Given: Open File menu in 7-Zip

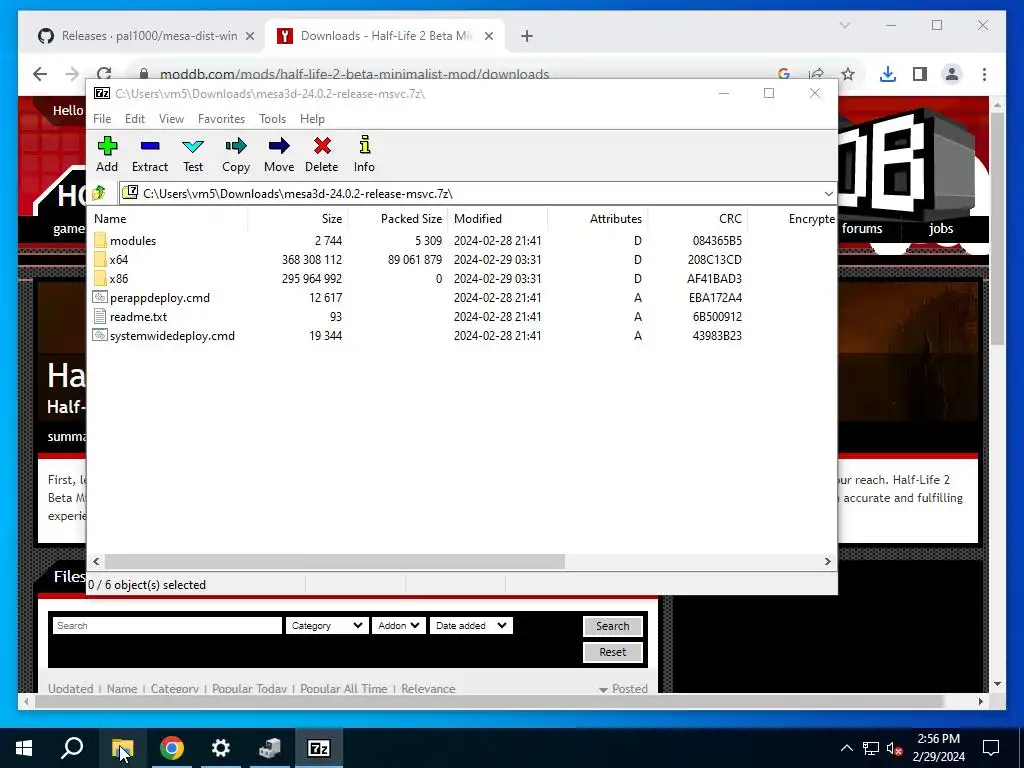Looking at the screenshot, I should pos(102,119).
